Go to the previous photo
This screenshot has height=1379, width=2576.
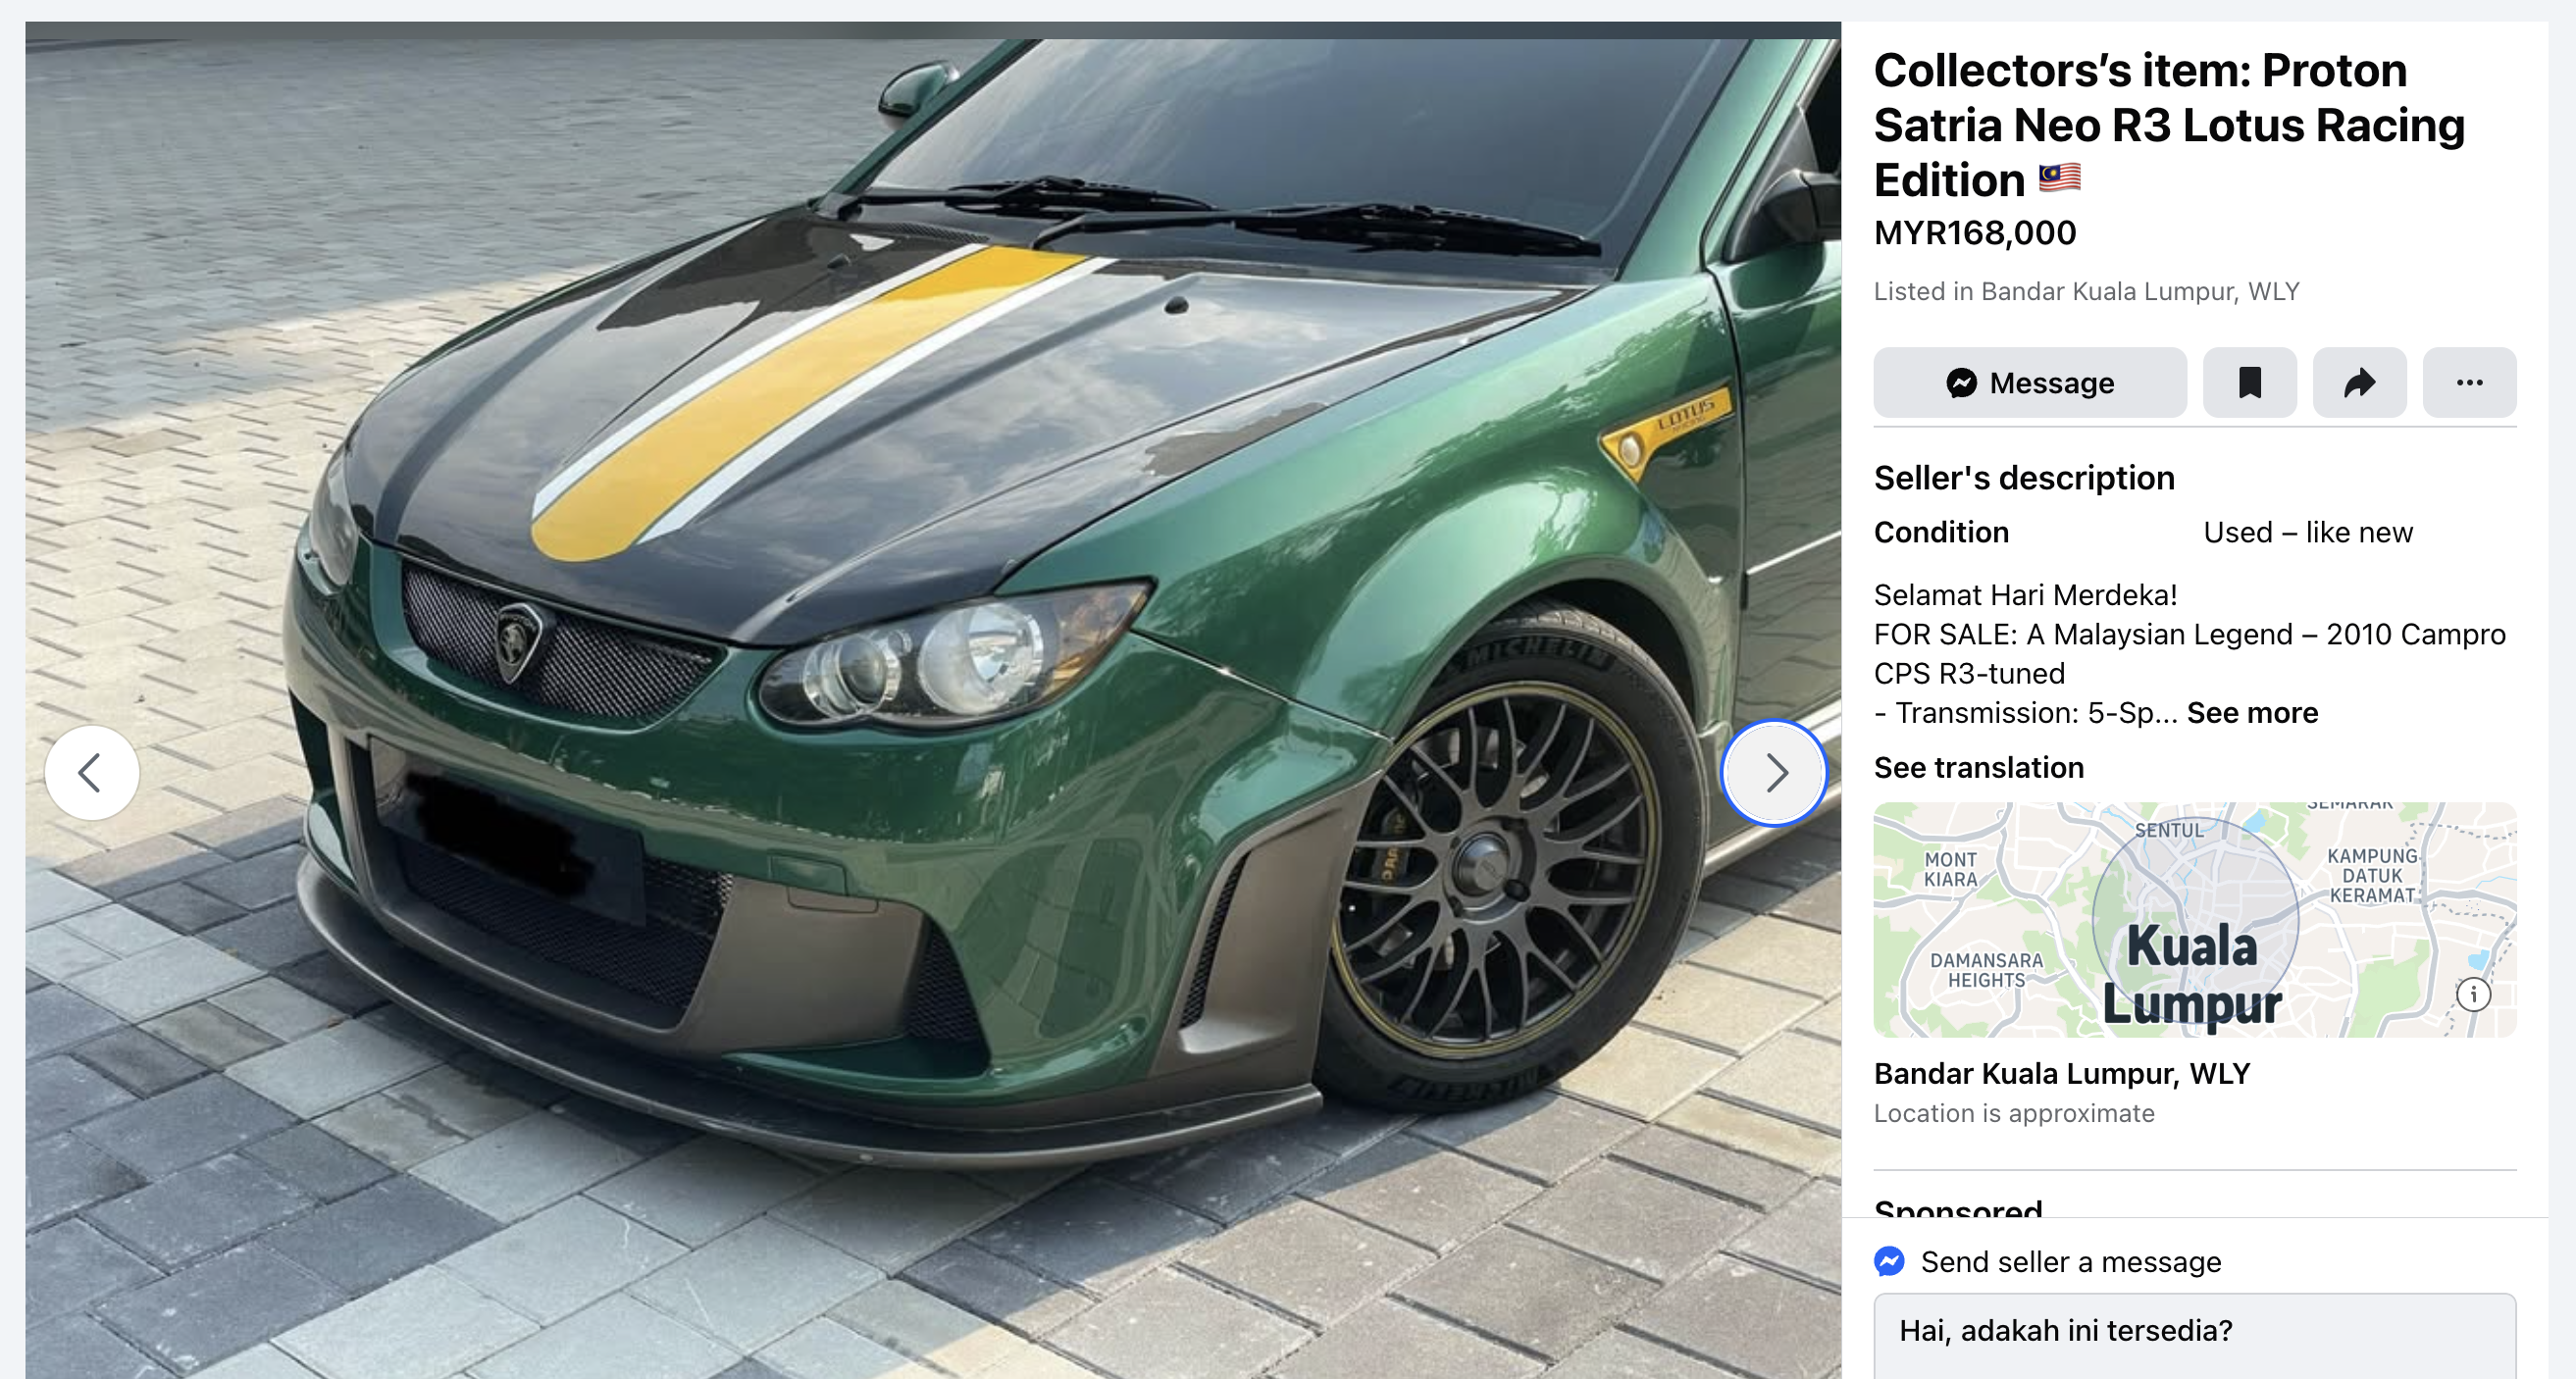[x=92, y=772]
